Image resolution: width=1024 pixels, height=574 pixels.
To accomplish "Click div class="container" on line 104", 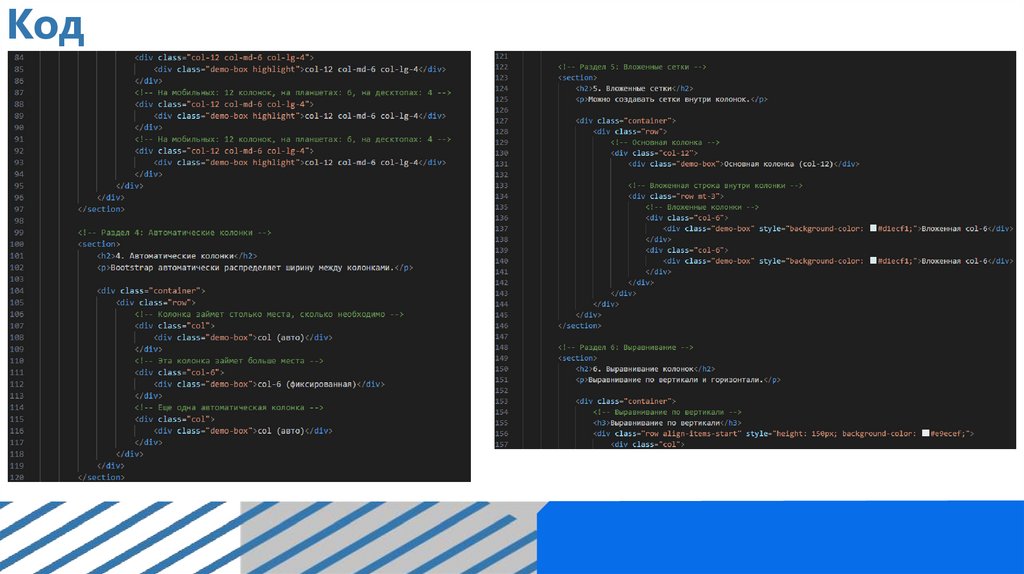I will [x=152, y=291].
